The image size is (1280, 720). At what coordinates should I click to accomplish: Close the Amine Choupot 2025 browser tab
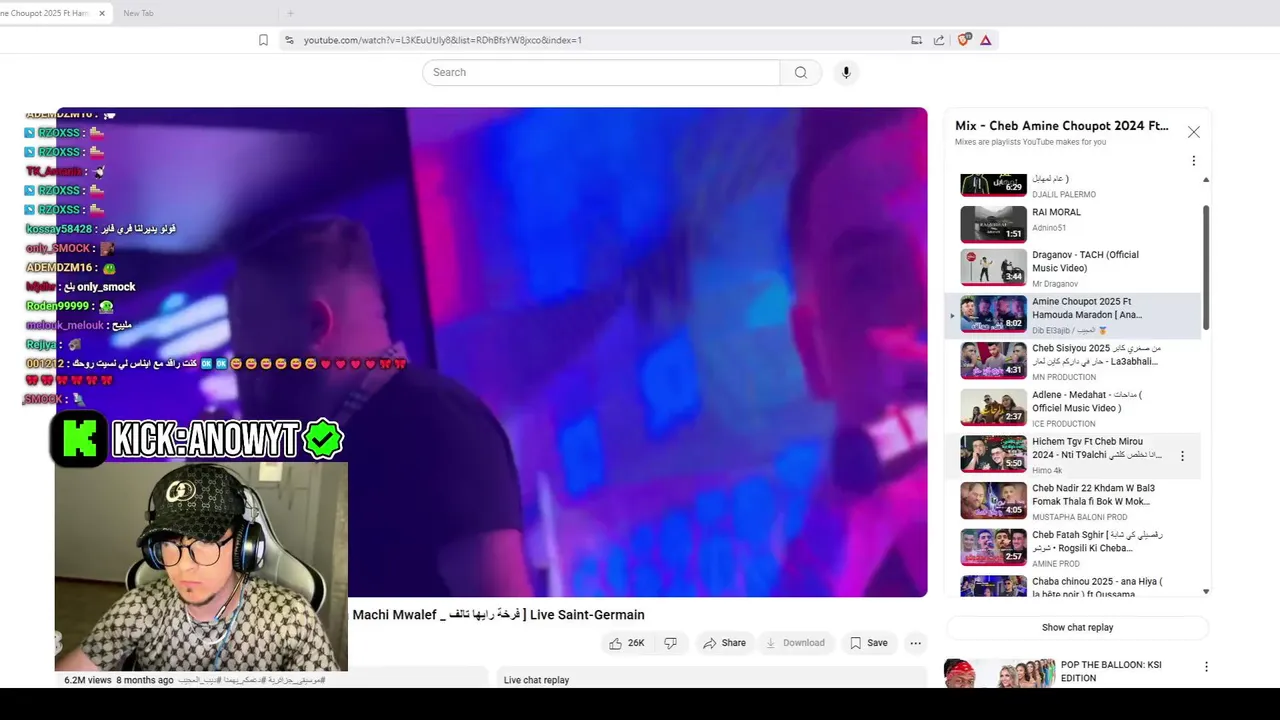coord(102,13)
